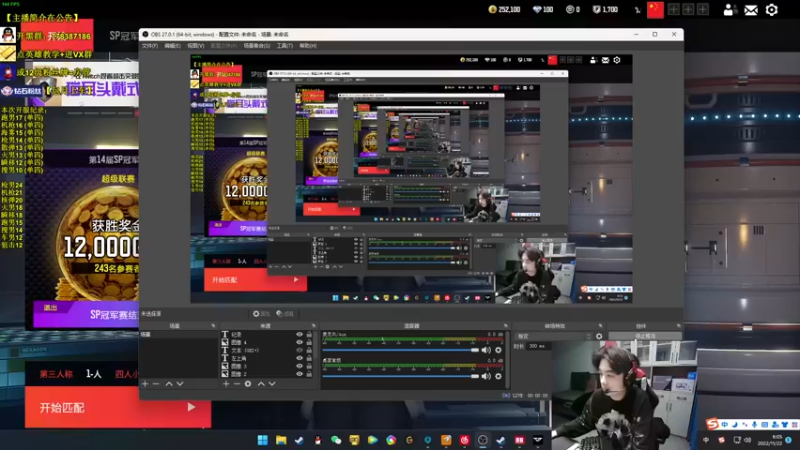Open 麦克风/Aux audio settings gear
The height and width of the screenshot is (450, 800).
tap(498, 350)
